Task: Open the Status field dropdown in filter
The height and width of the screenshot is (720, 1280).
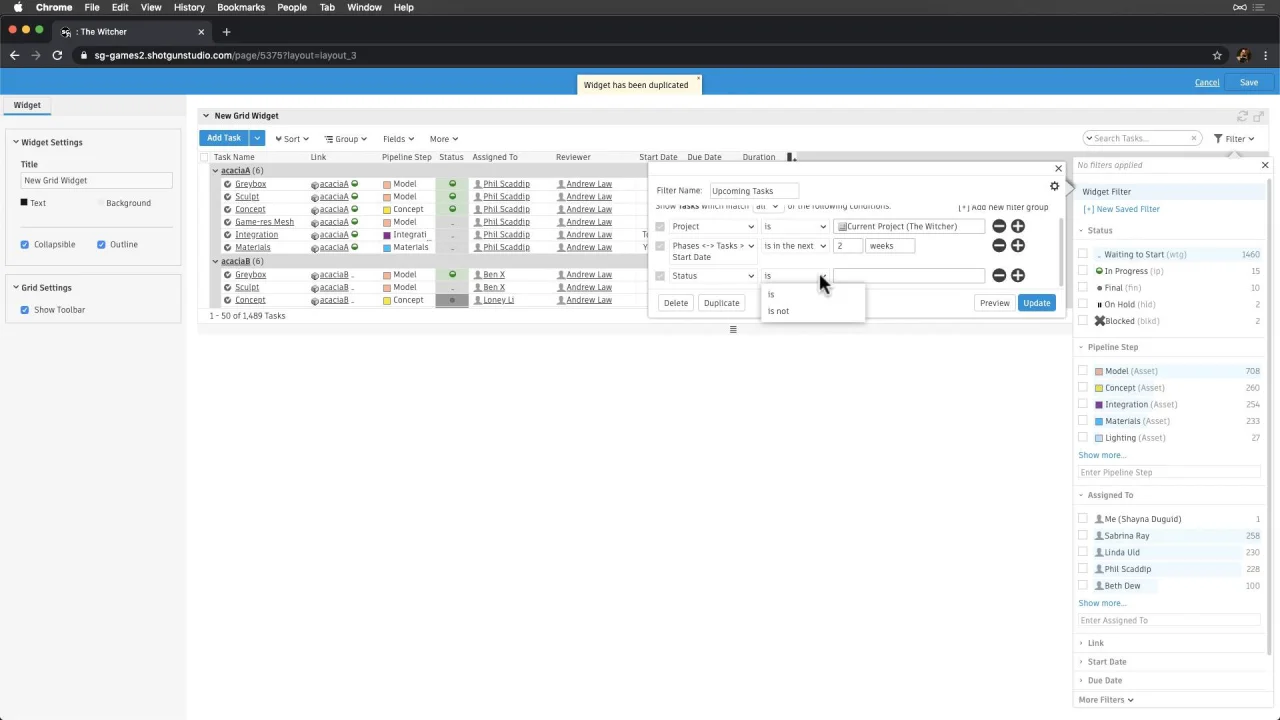Action: [712, 276]
